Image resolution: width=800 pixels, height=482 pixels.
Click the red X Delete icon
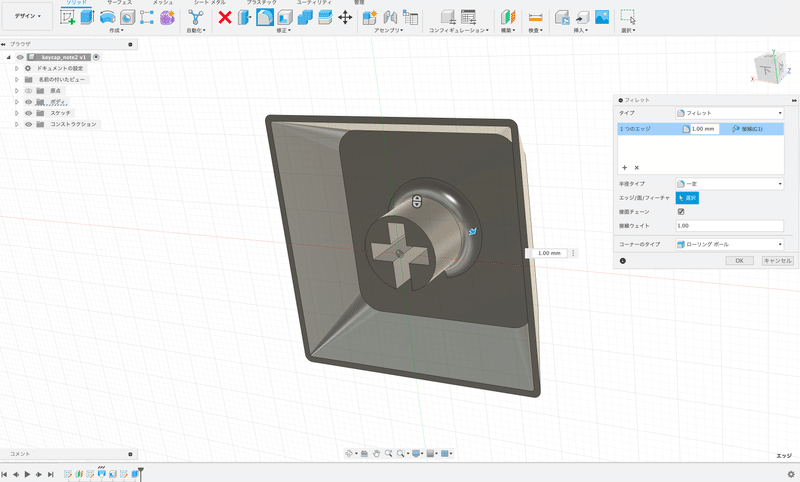pyautogui.click(x=225, y=17)
